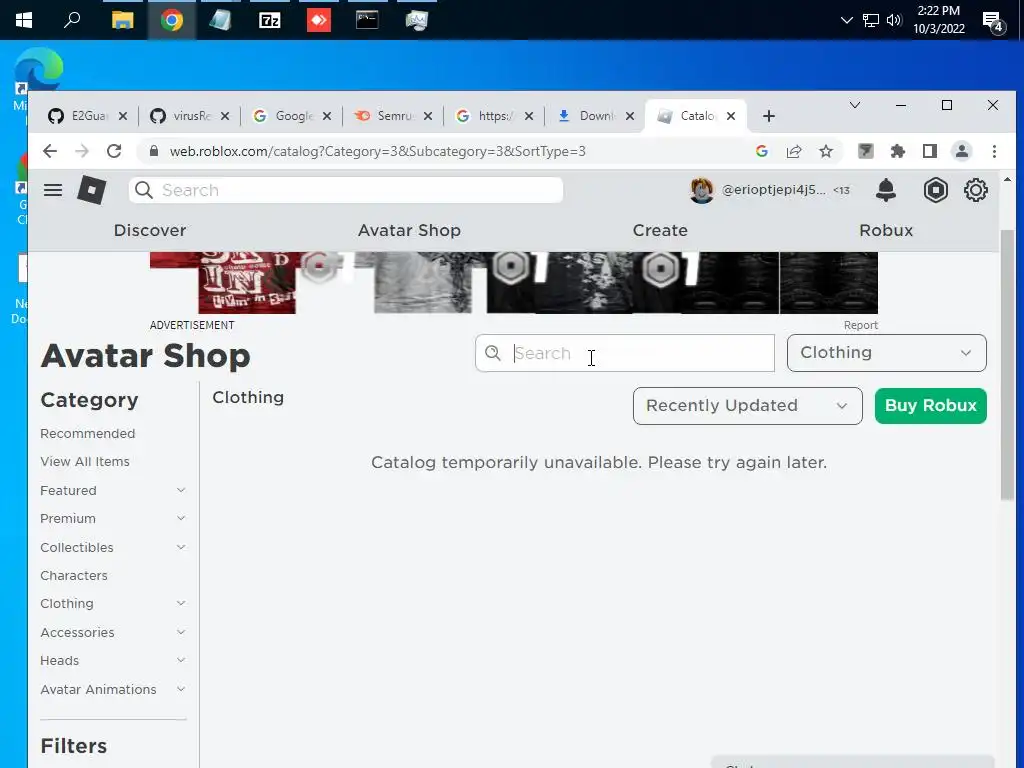Click the Google icon in the address bar

(x=761, y=152)
